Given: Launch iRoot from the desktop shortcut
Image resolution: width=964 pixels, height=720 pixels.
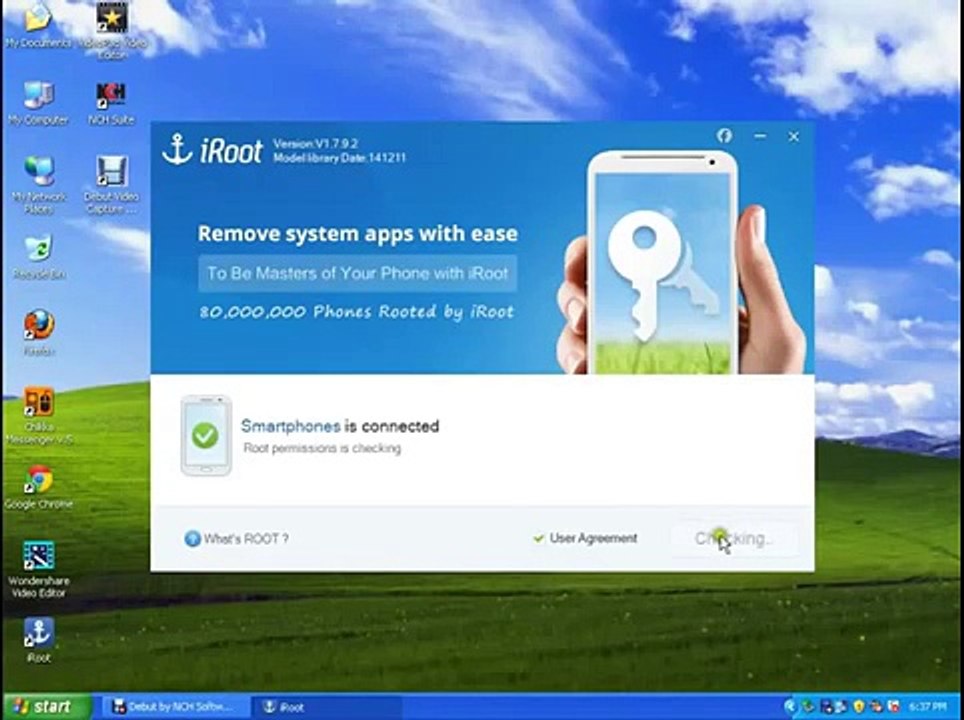Looking at the screenshot, I should 39,639.
